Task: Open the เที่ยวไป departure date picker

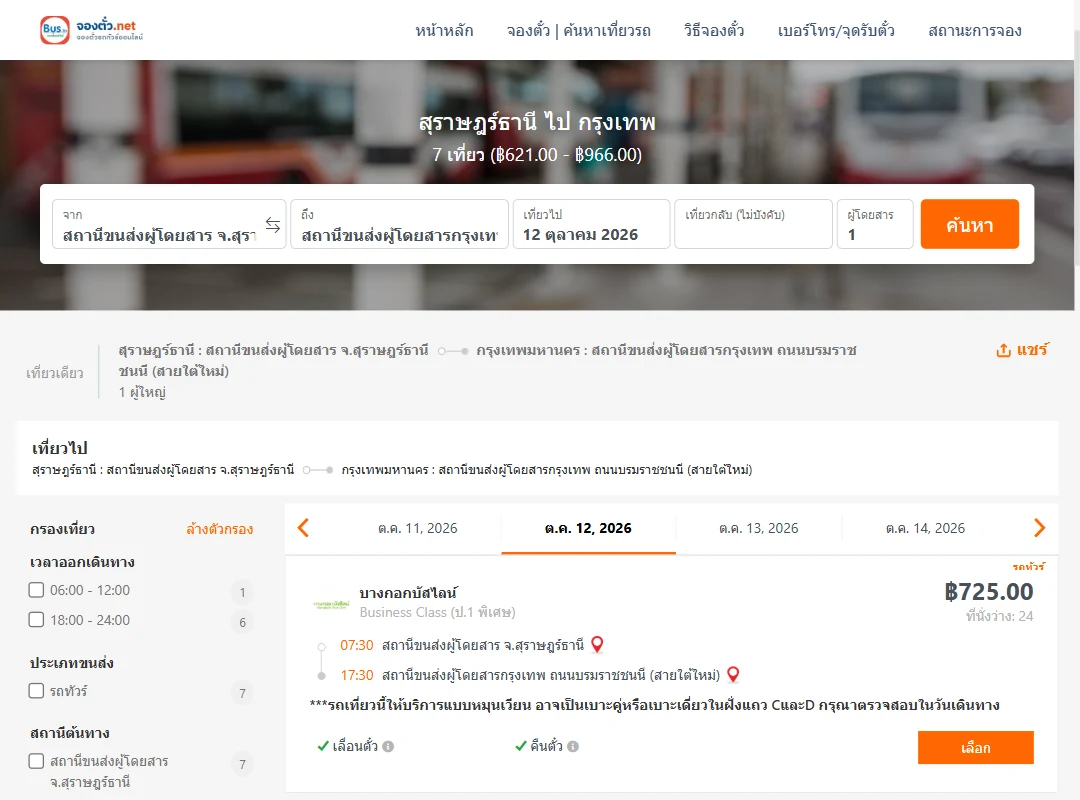Action: tap(592, 224)
